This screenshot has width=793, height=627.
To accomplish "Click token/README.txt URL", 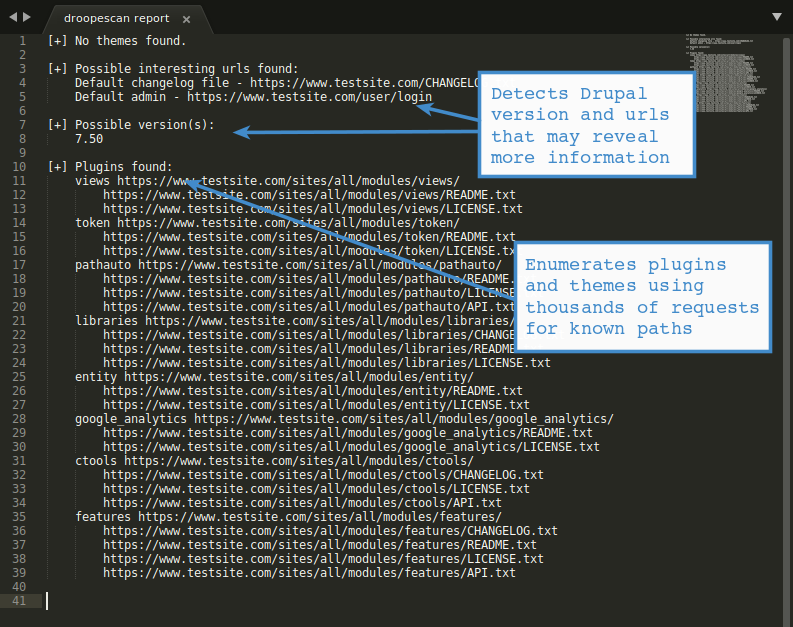I will pyautogui.click(x=310, y=237).
